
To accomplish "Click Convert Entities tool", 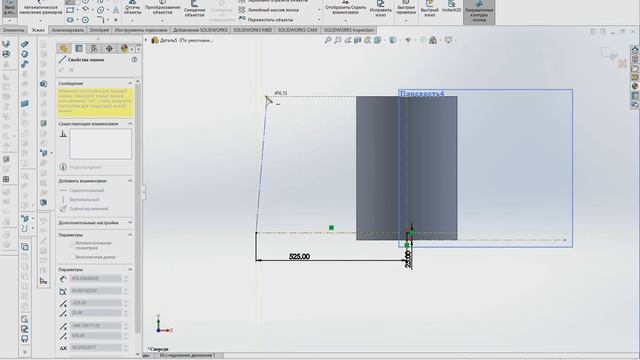I will (x=162, y=8).
